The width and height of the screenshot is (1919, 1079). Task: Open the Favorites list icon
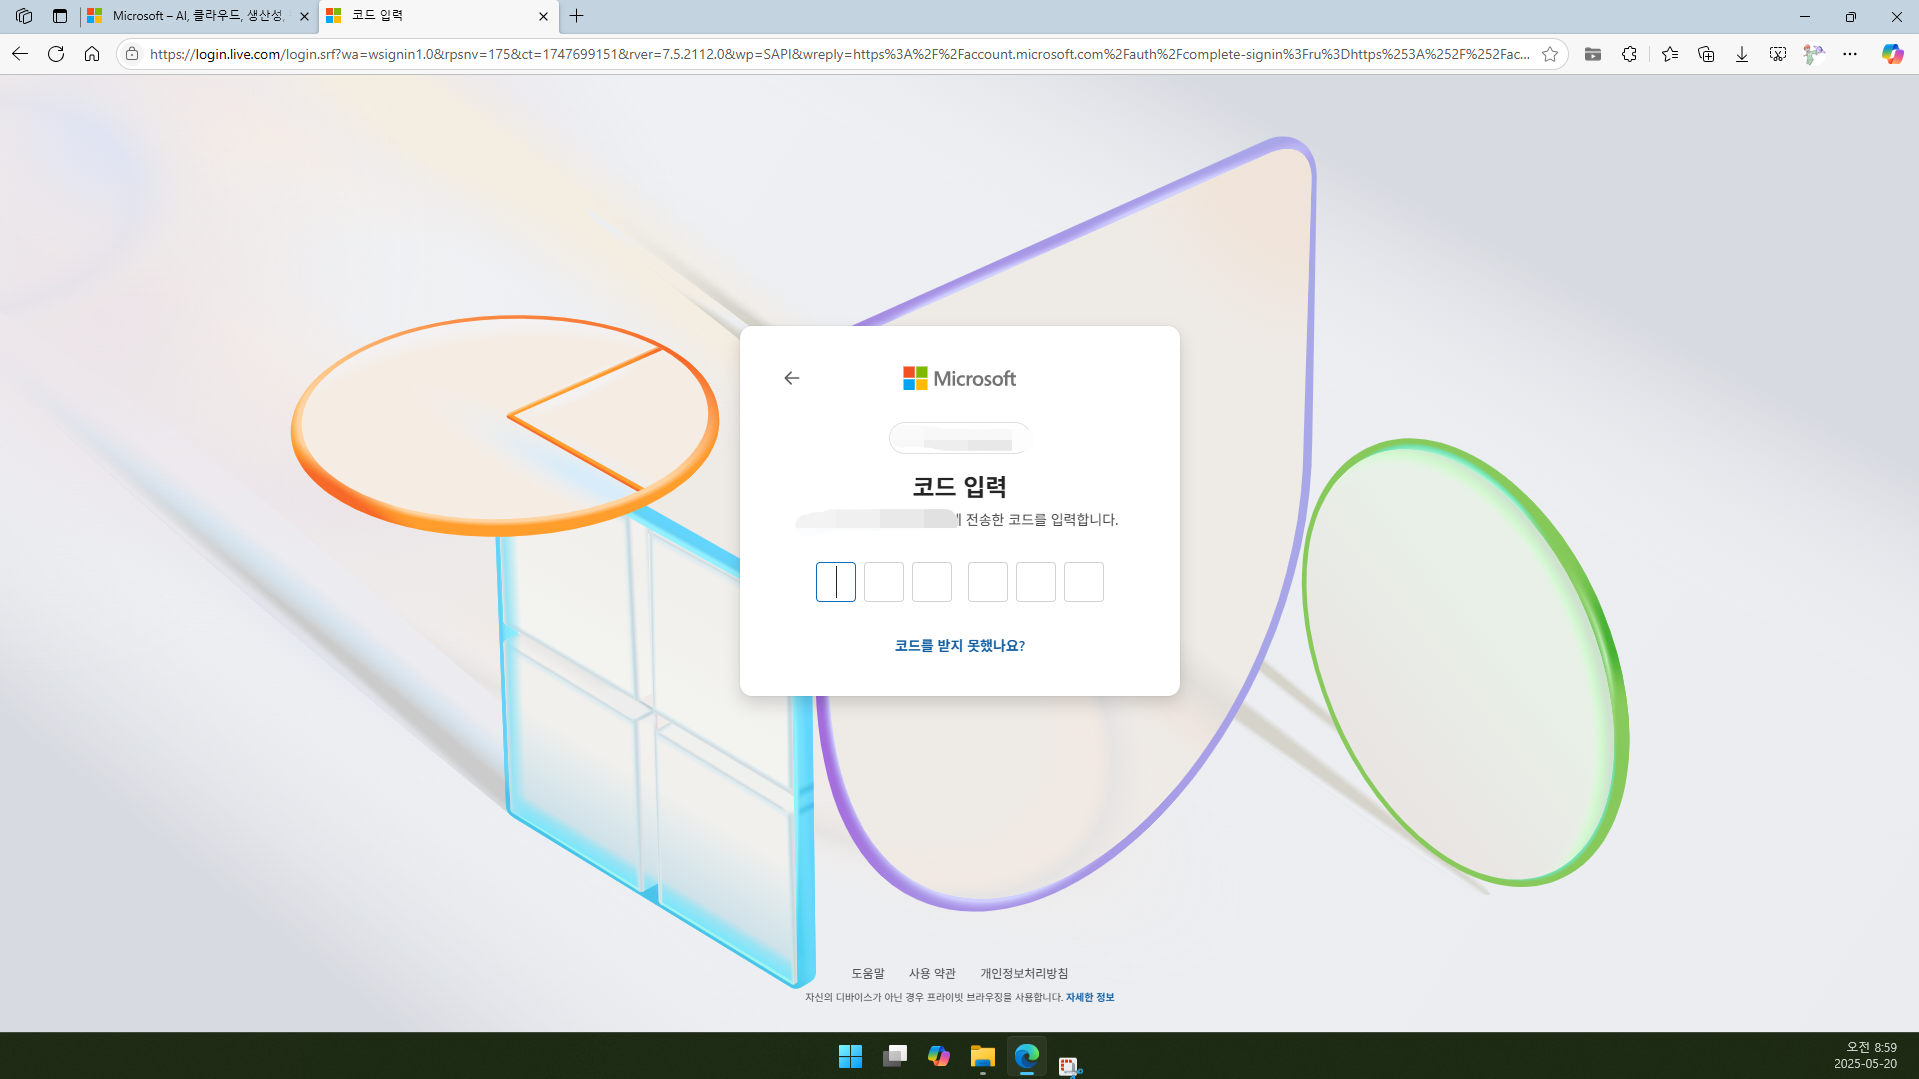coord(1670,54)
